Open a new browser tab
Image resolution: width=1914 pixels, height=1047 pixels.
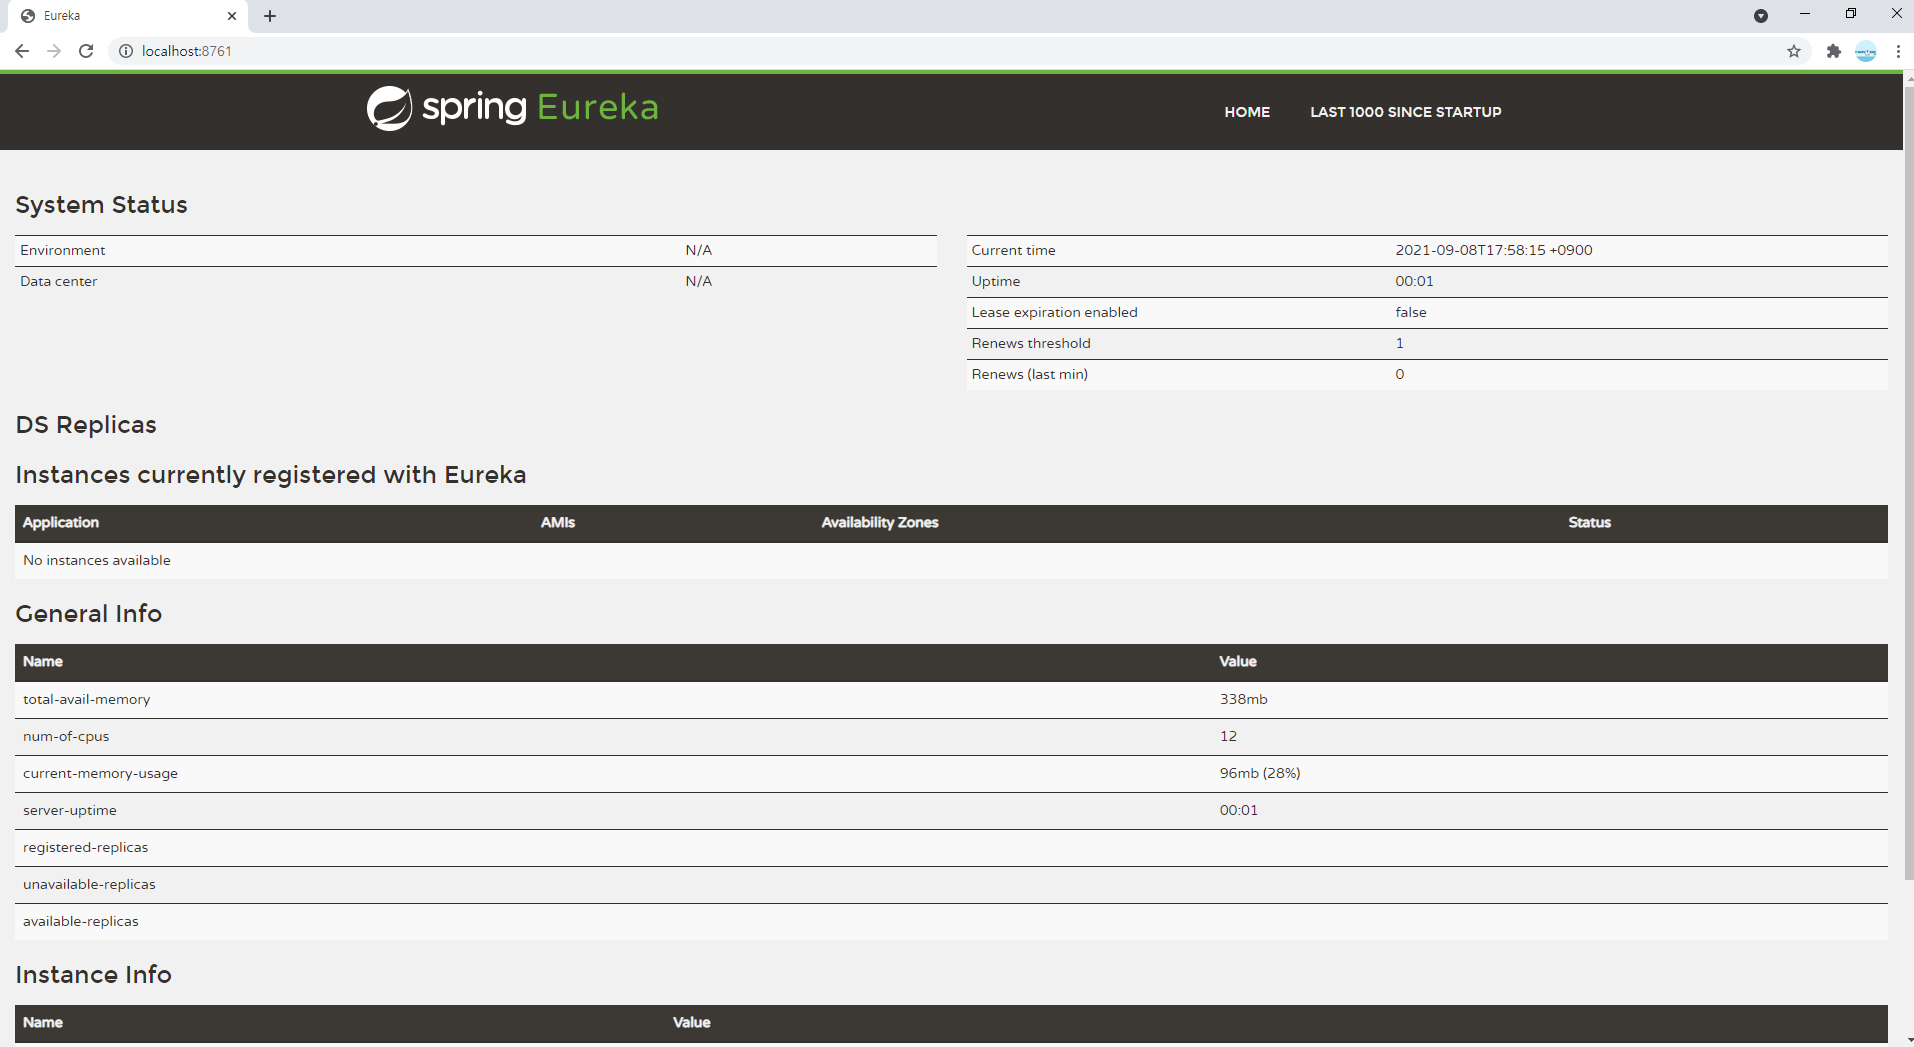[x=270, y=16]
